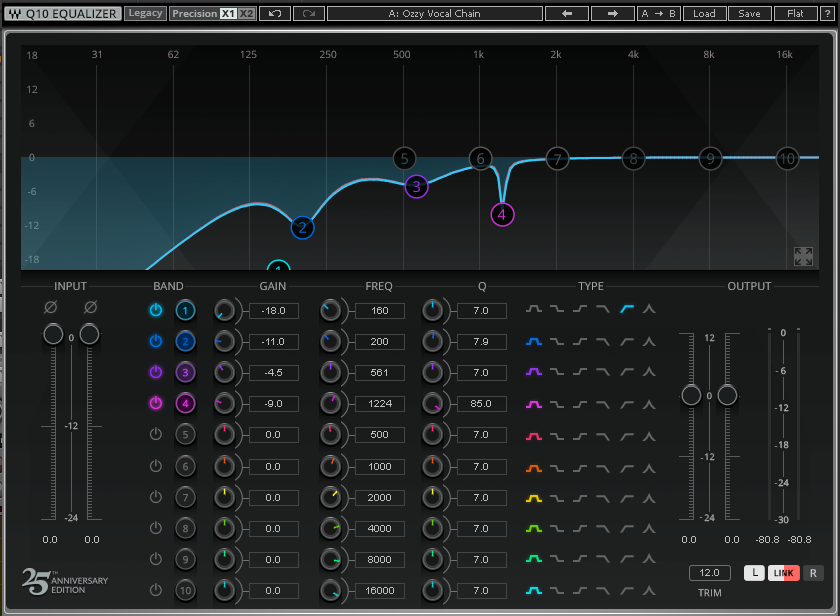This screenshot has width=840, height=616.
Task: Click the Waves Q10 Equalizer logo
Action: click(x=63, y=13)
